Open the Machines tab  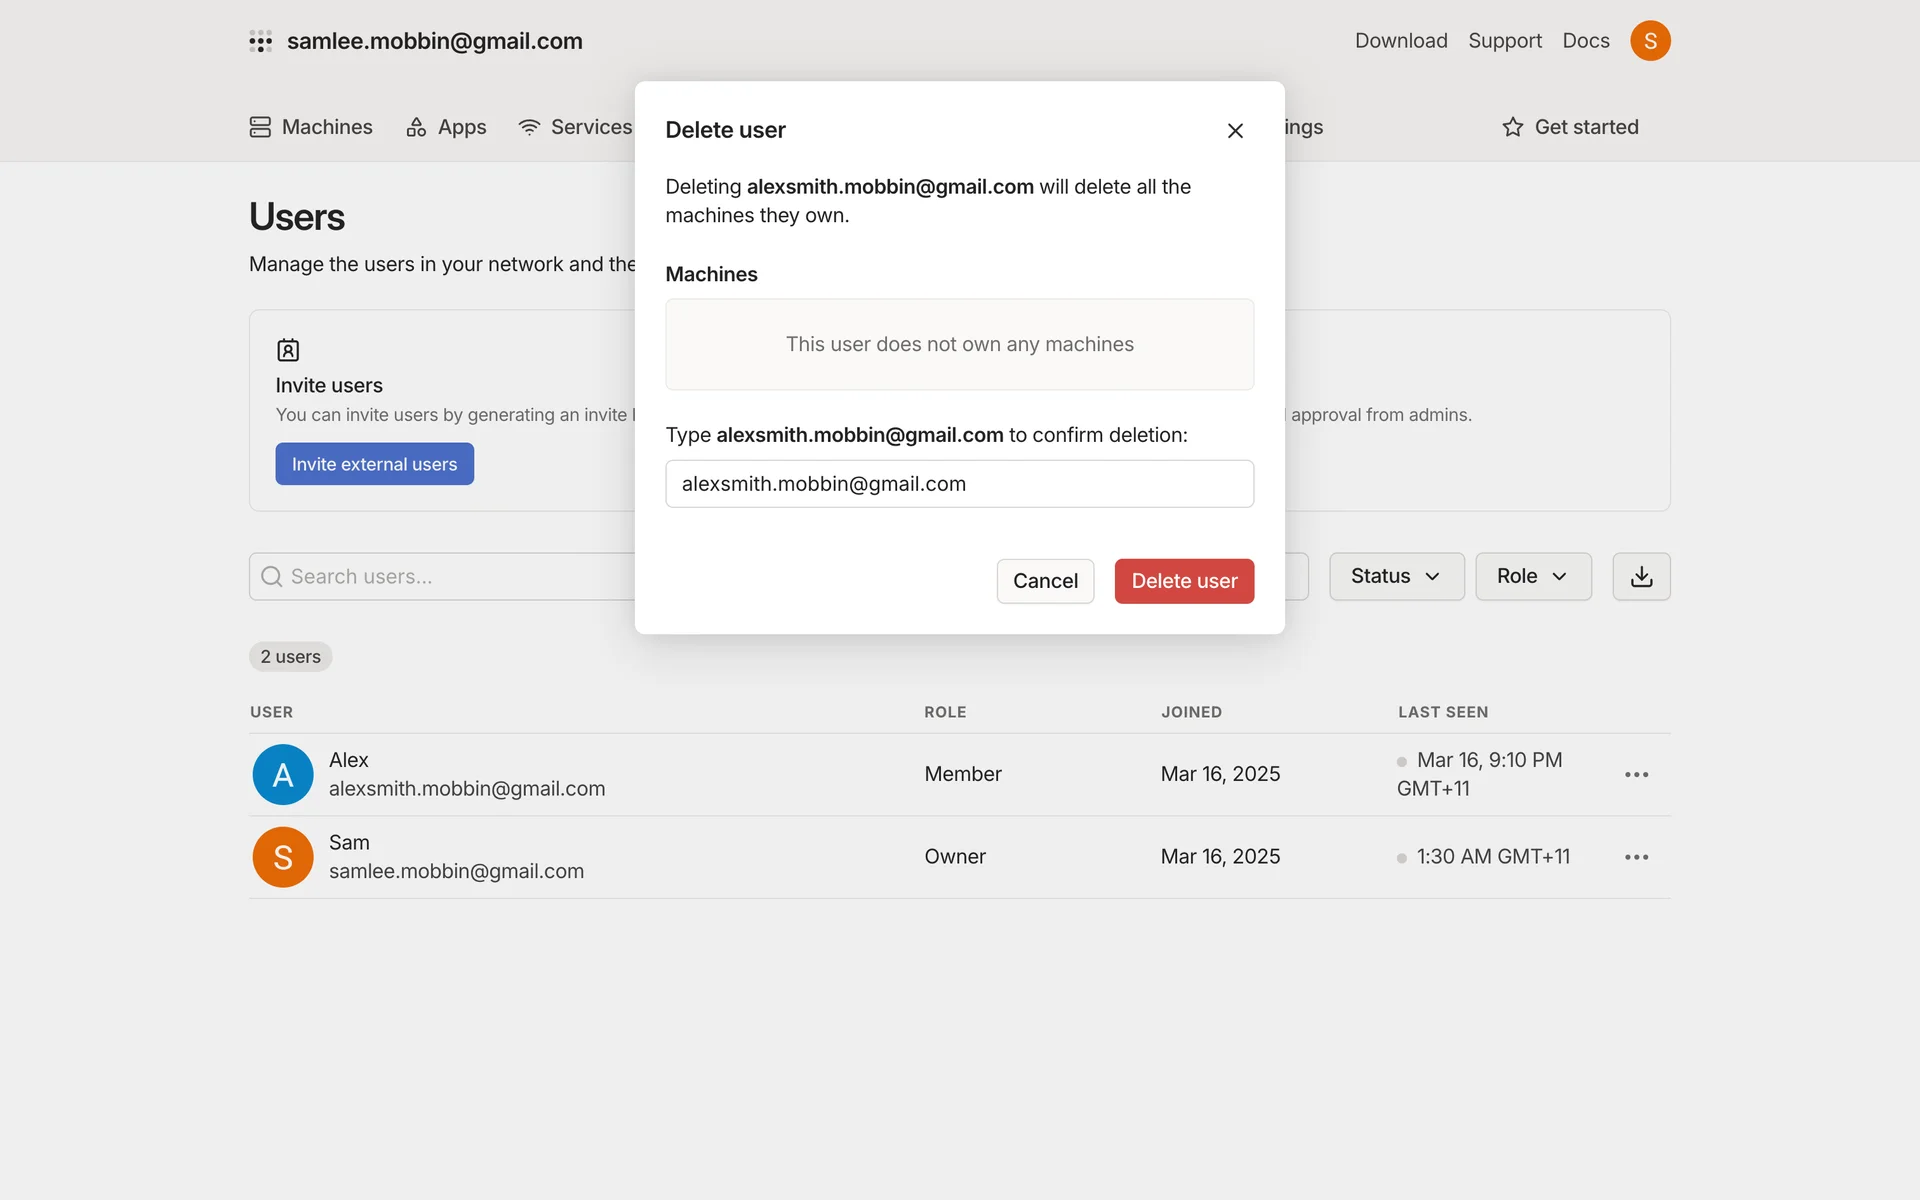311,127
